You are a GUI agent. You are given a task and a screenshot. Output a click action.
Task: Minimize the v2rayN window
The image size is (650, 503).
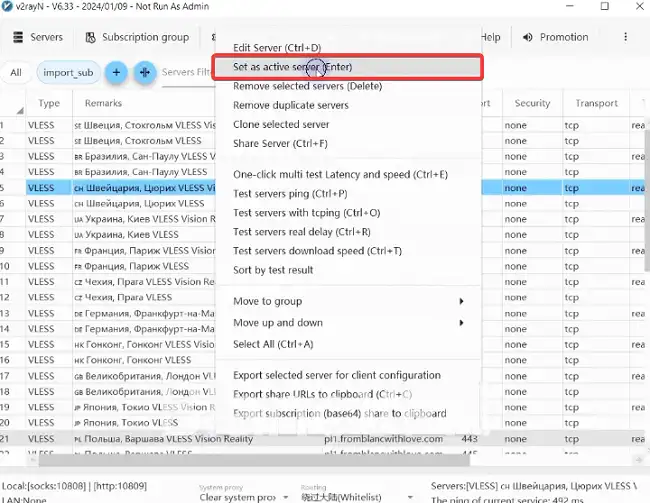570,6
